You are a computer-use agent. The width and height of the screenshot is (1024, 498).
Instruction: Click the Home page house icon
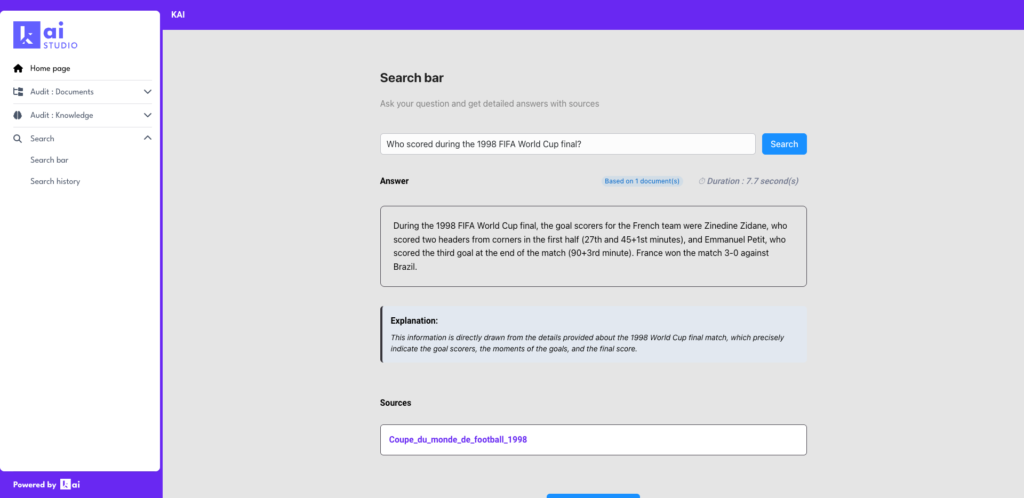[18, 68]
